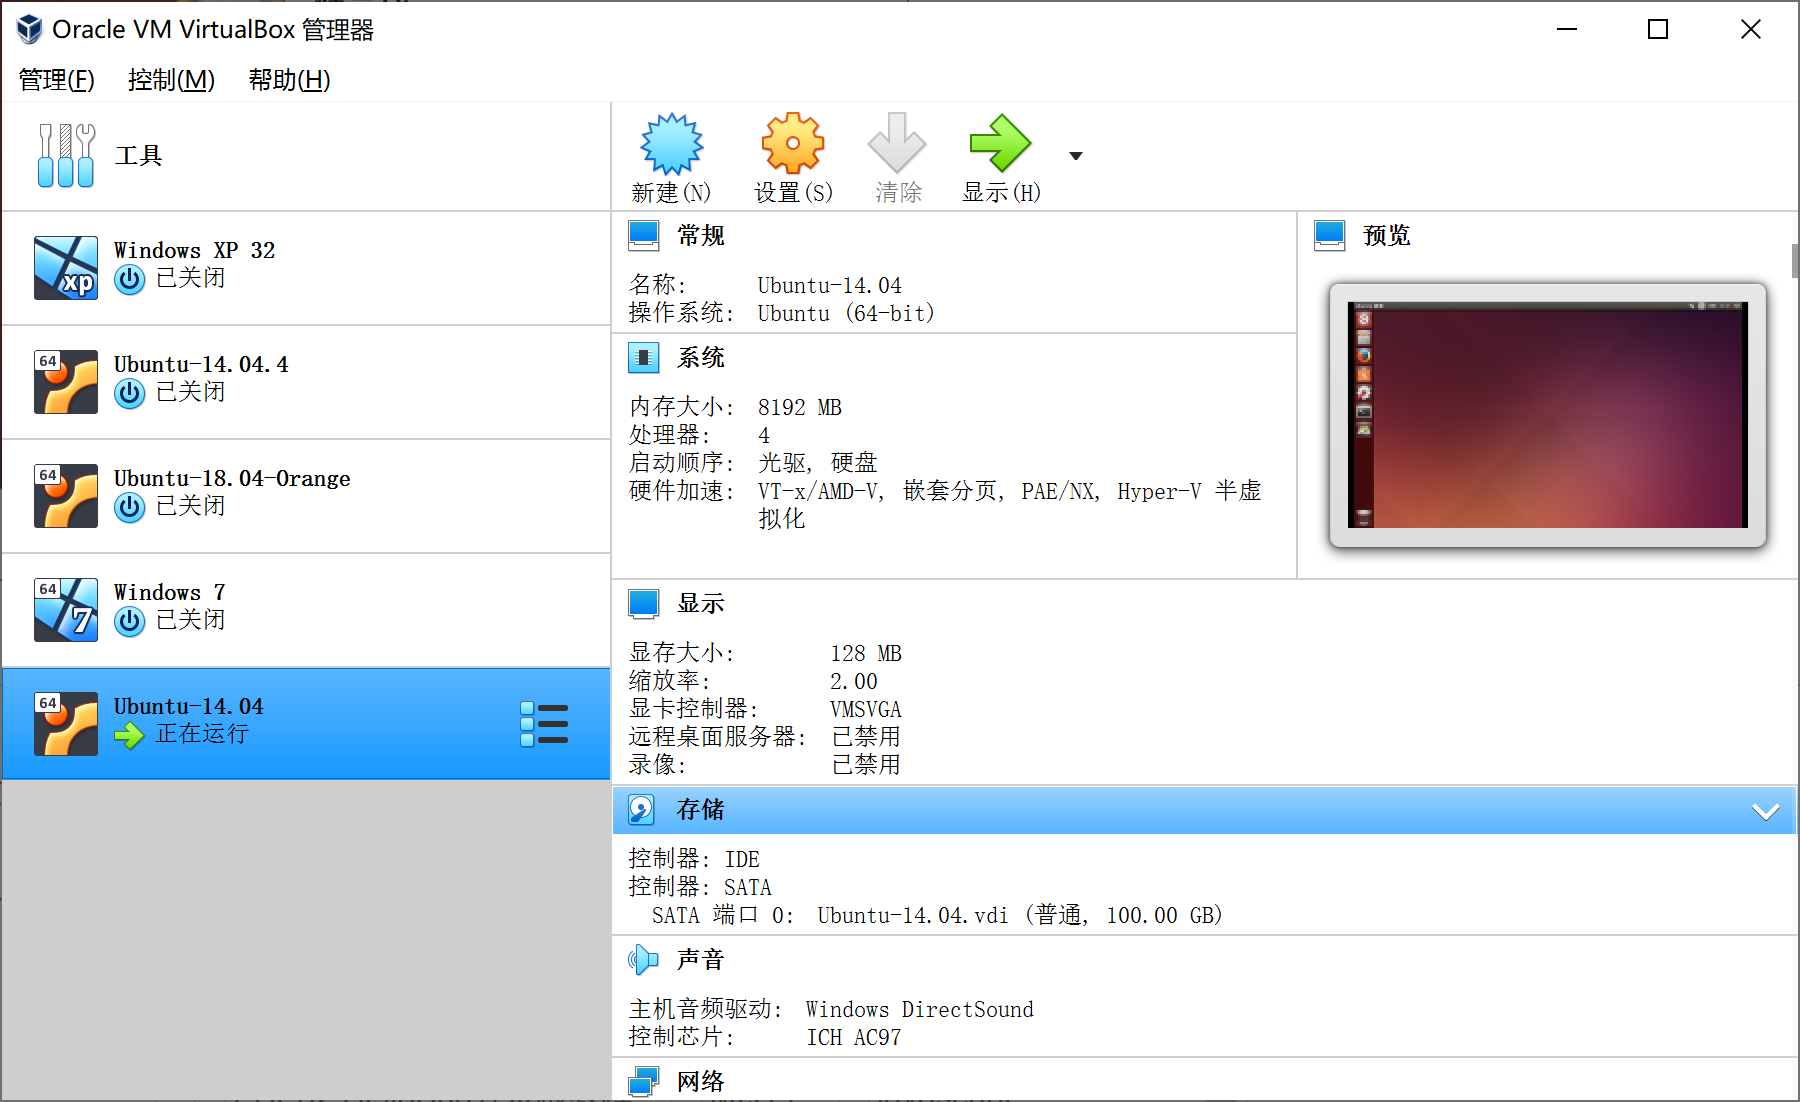1800x1102 pixels.
Task: Open the 管理(F) menu
Action: (x=57, y=80)
